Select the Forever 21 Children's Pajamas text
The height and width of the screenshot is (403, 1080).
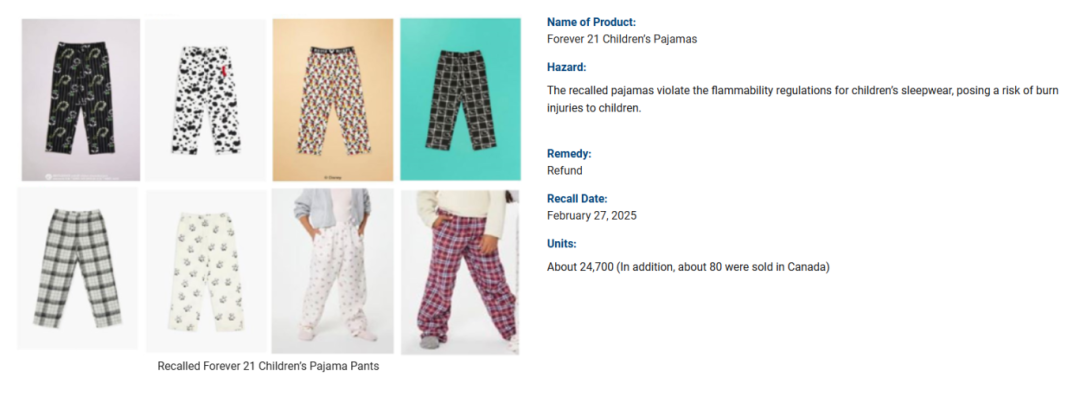click(622, 39)
